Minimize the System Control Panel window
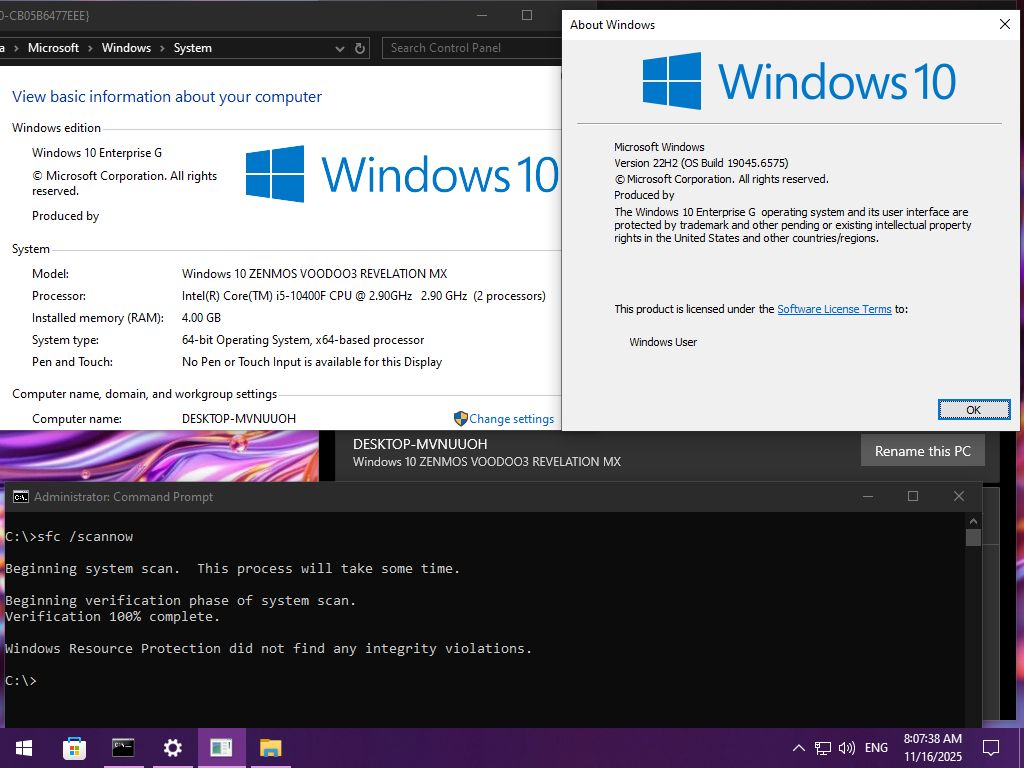Image resolution: width=1024 pixels, height=768 pixels. pyautogui.click(x=482, y=15)
